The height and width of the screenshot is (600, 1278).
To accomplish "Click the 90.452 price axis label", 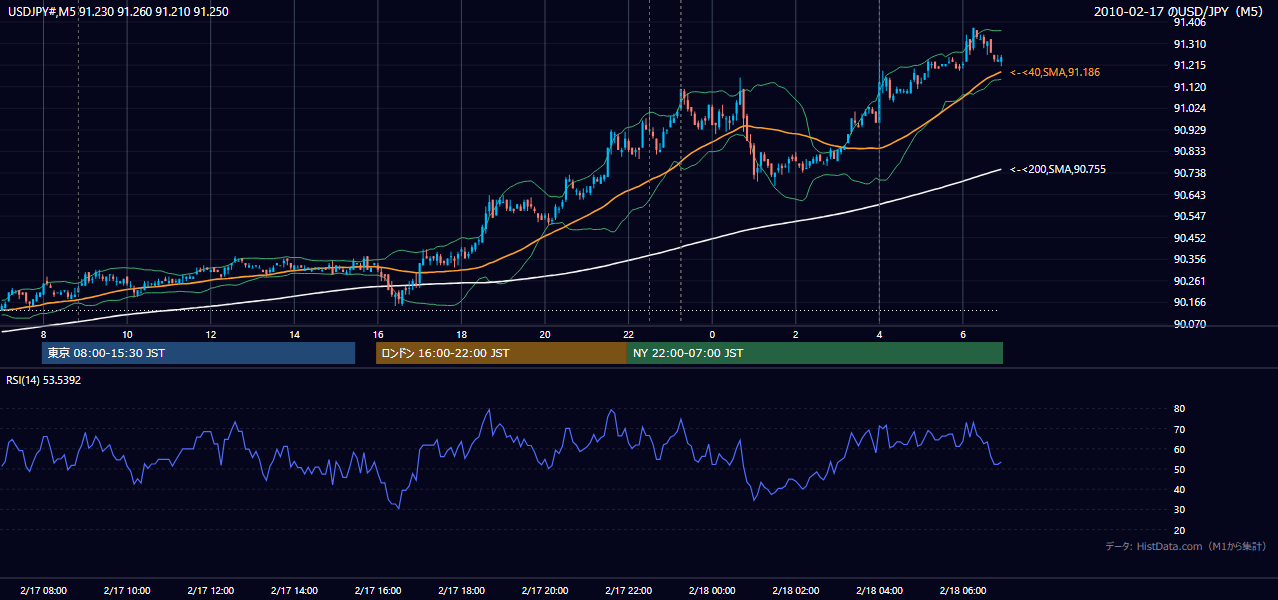I will (x=1190, y=238).
